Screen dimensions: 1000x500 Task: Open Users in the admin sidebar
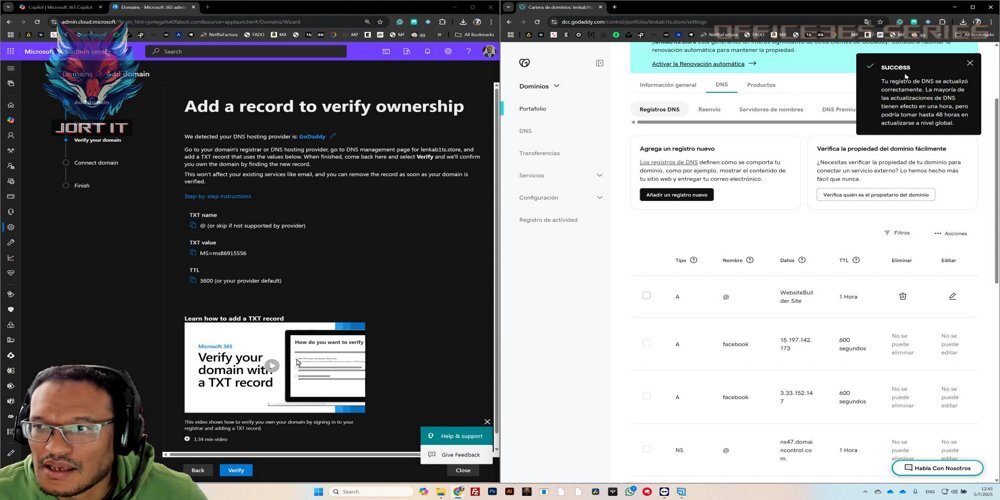coord(10,135)
